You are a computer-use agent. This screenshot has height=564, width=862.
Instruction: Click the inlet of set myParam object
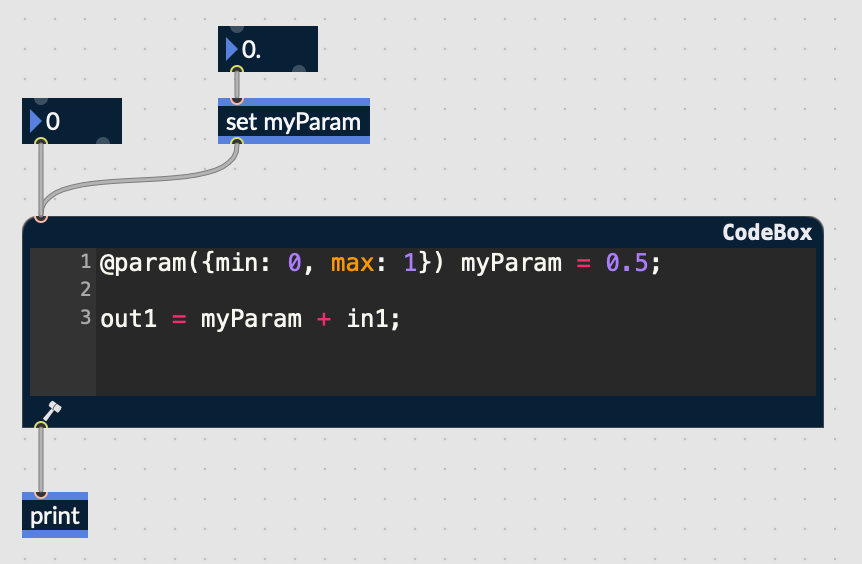(x=237, y=100)
